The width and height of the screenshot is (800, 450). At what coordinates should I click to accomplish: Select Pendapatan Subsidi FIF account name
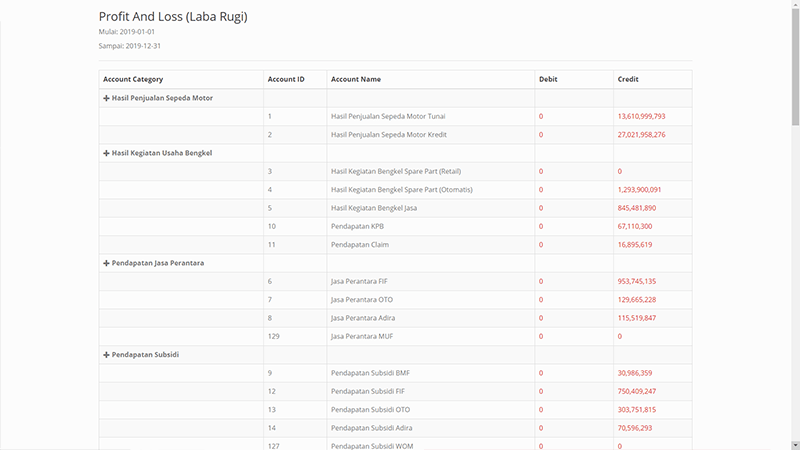point(368,391)
